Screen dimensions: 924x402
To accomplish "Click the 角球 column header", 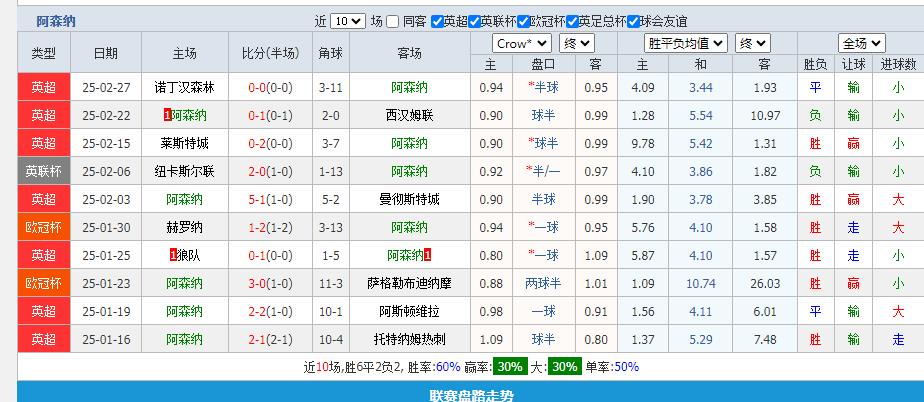I will click(x=331, y=53).
